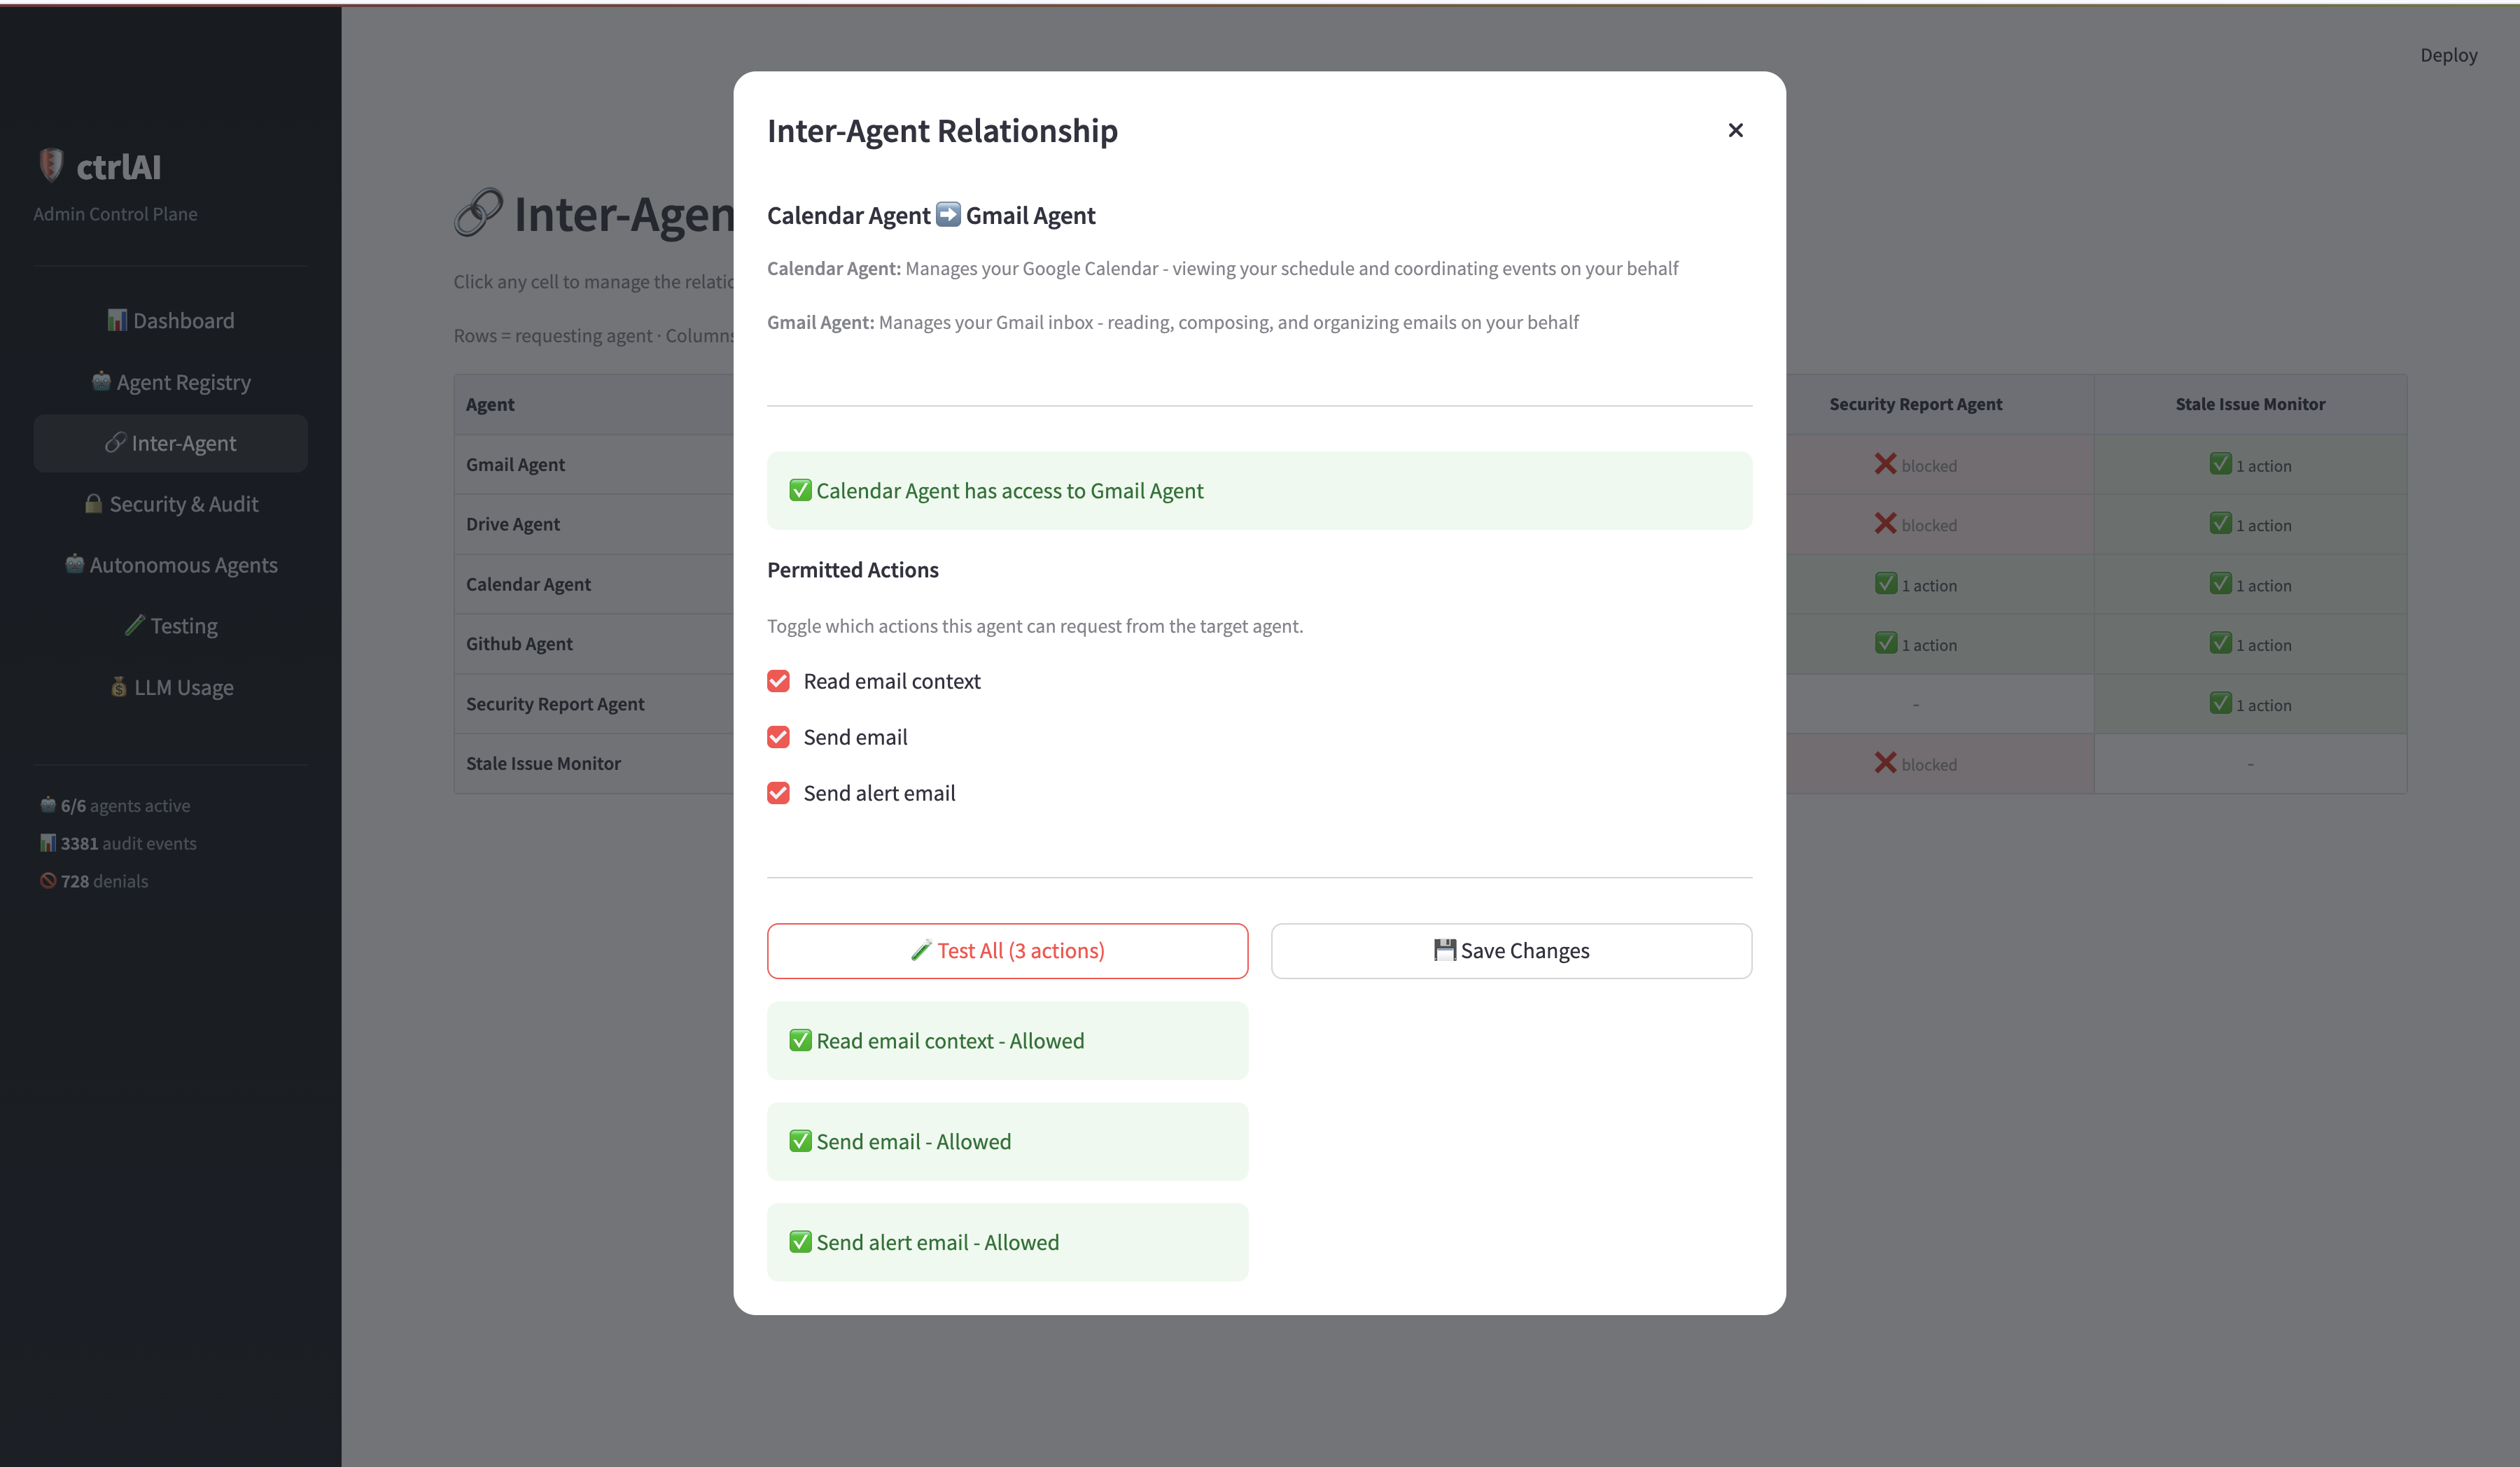This screenshot has width=2520, height=1467.
Task: Uncheck the Read email context checkbox
Action: coord(778,681)
